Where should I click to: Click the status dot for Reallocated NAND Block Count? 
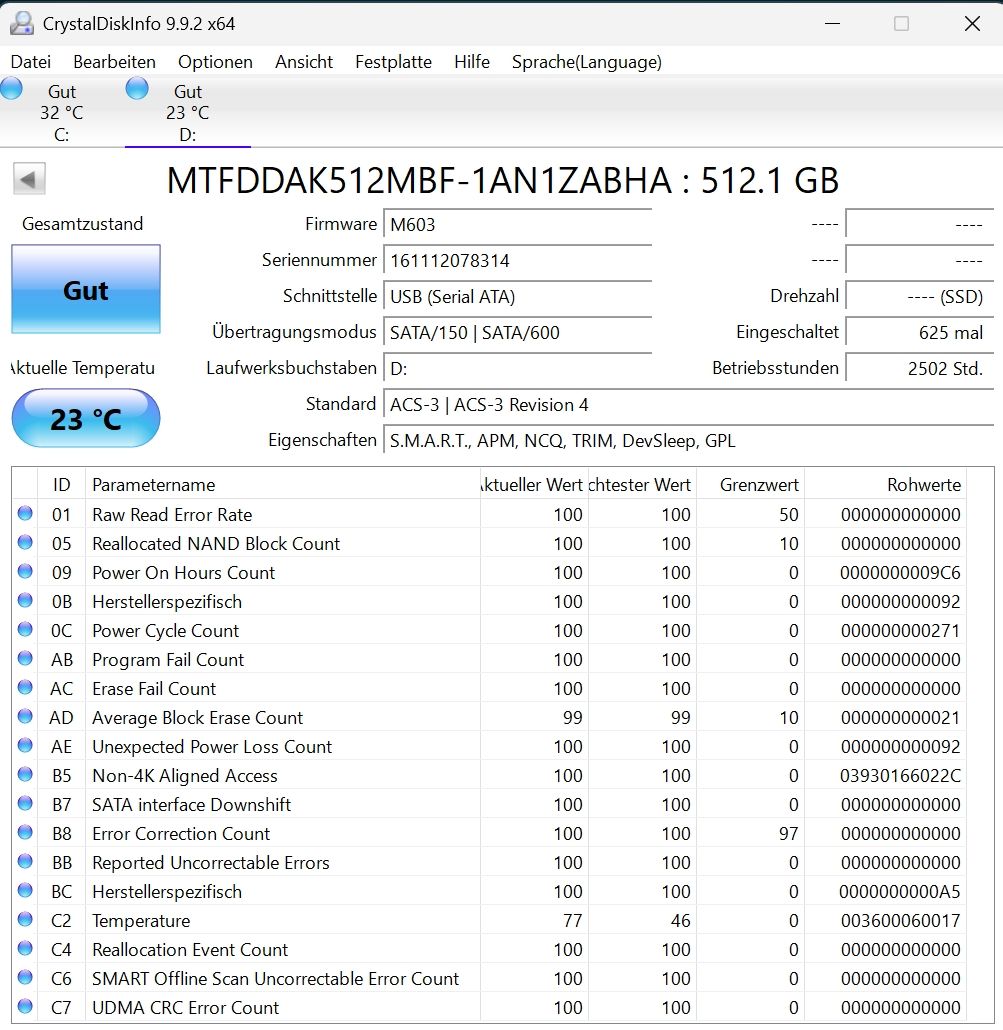[x=25, y=543]
